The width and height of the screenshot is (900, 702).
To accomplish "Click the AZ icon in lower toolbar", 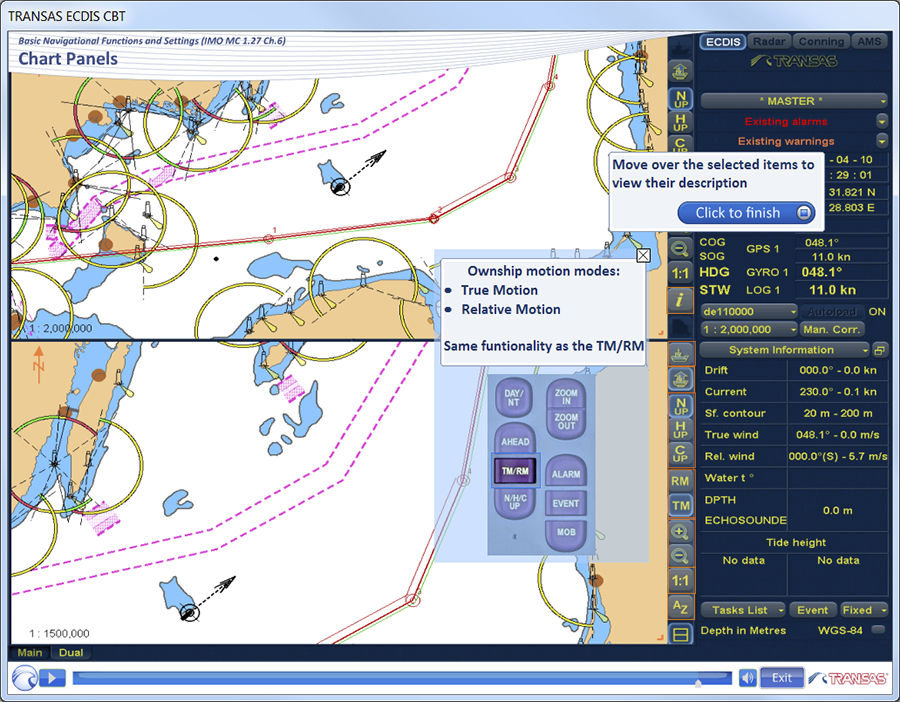I will (681, 606).
